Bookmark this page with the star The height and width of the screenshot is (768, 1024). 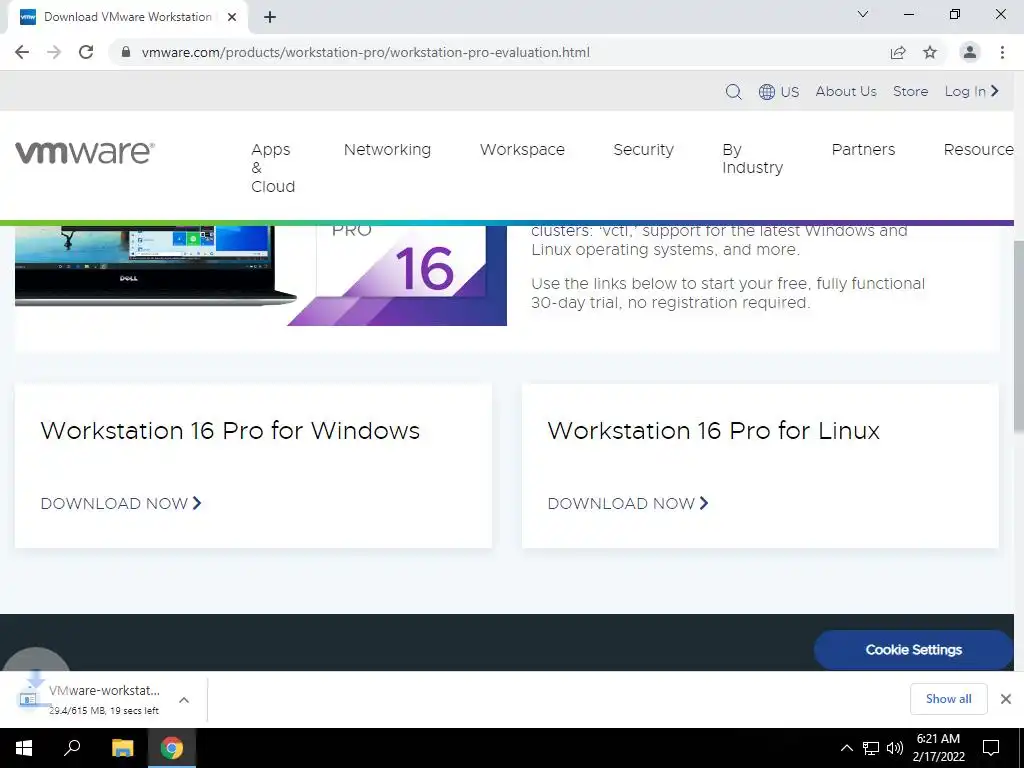pyautogui.click(x=930, y=52)
